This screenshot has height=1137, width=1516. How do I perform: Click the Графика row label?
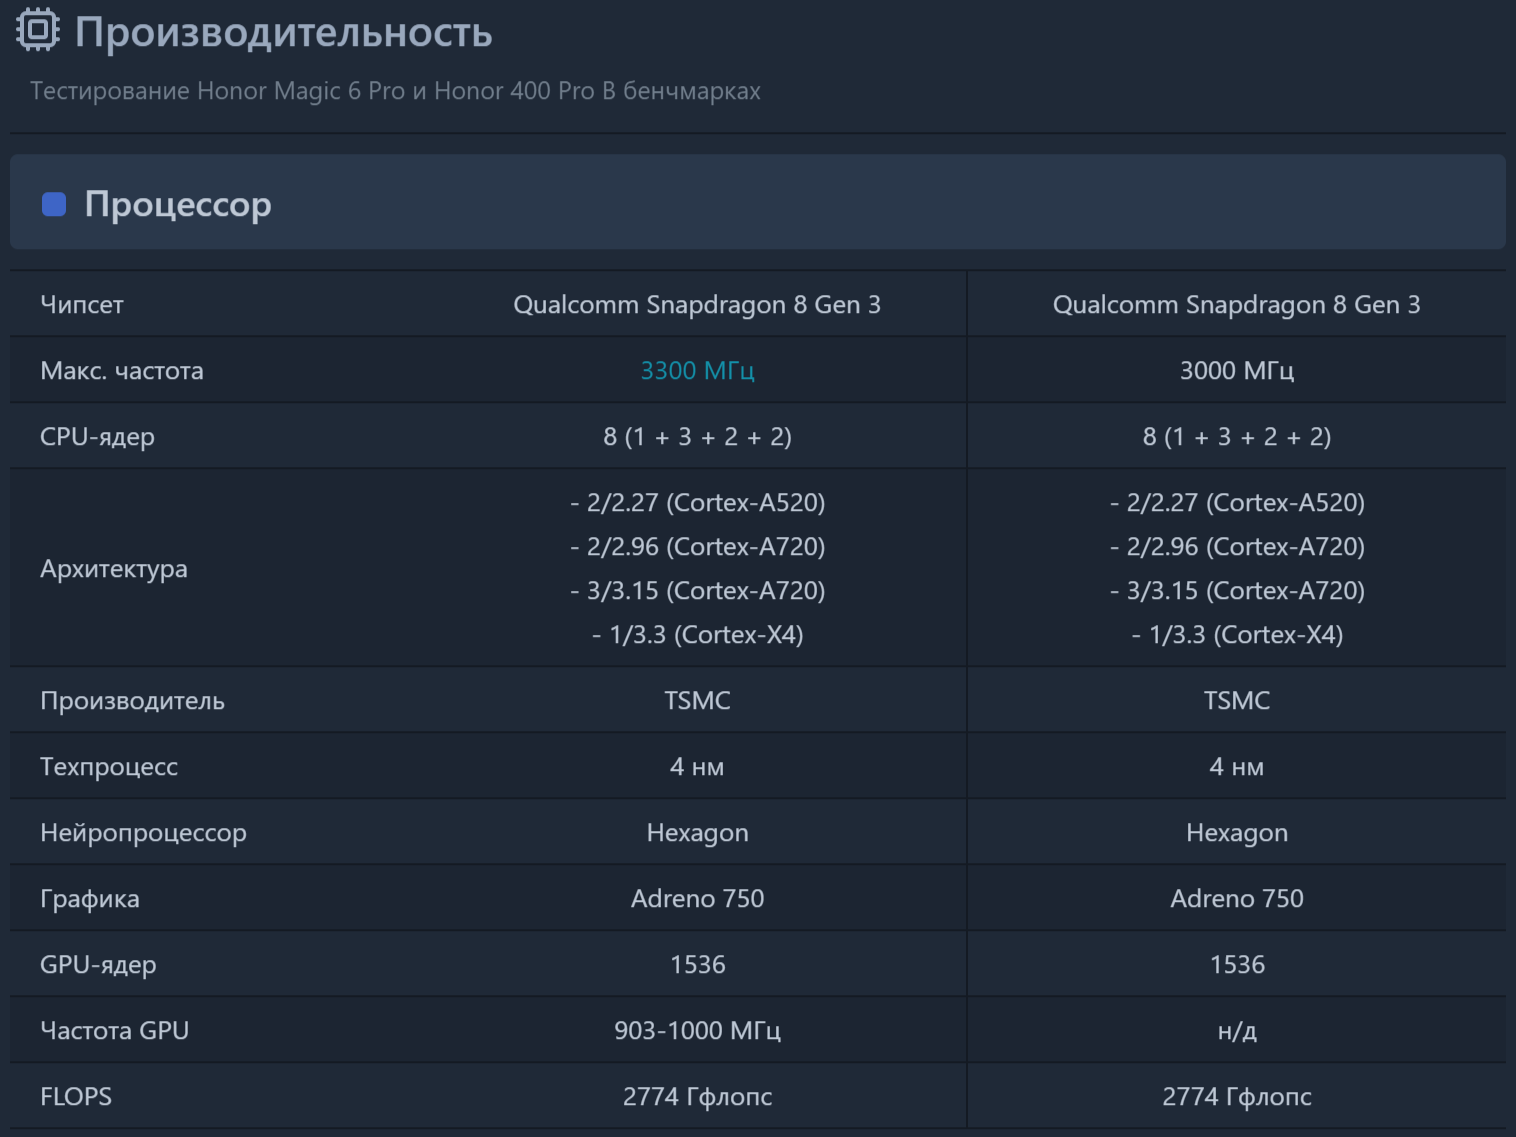tap(90, 899)
